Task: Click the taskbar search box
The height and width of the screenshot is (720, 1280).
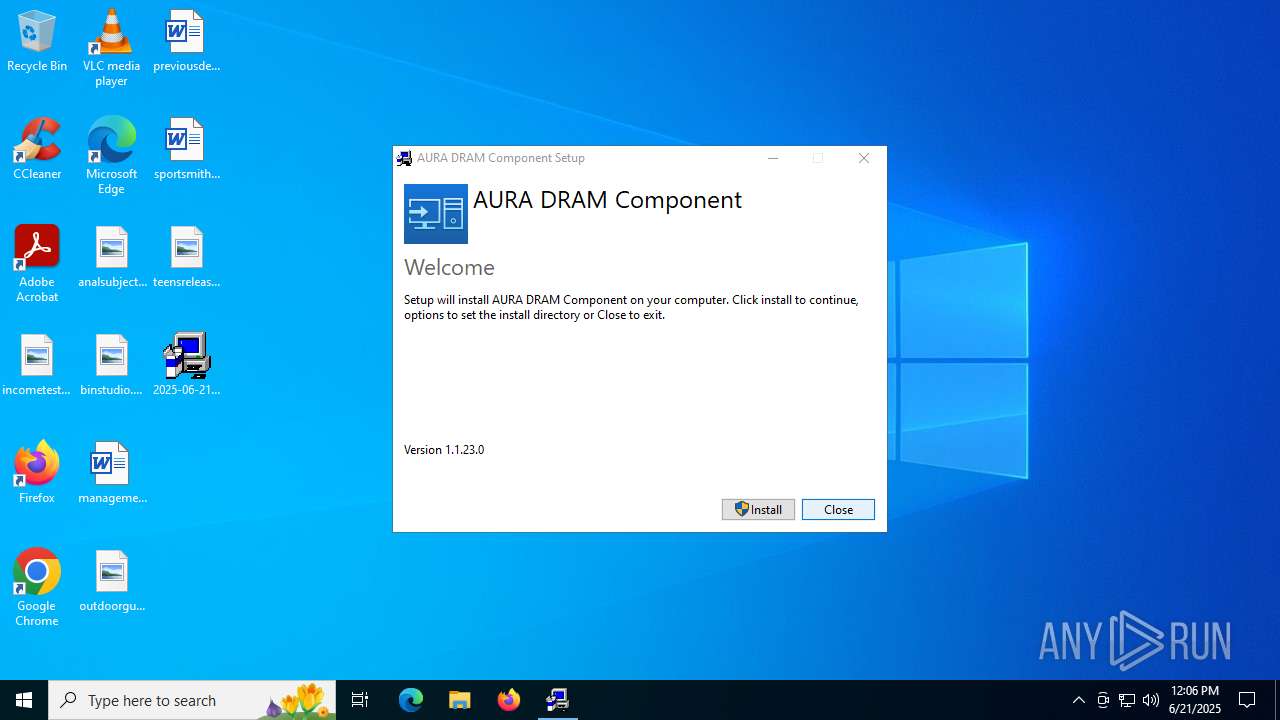Action: [192, 700]
